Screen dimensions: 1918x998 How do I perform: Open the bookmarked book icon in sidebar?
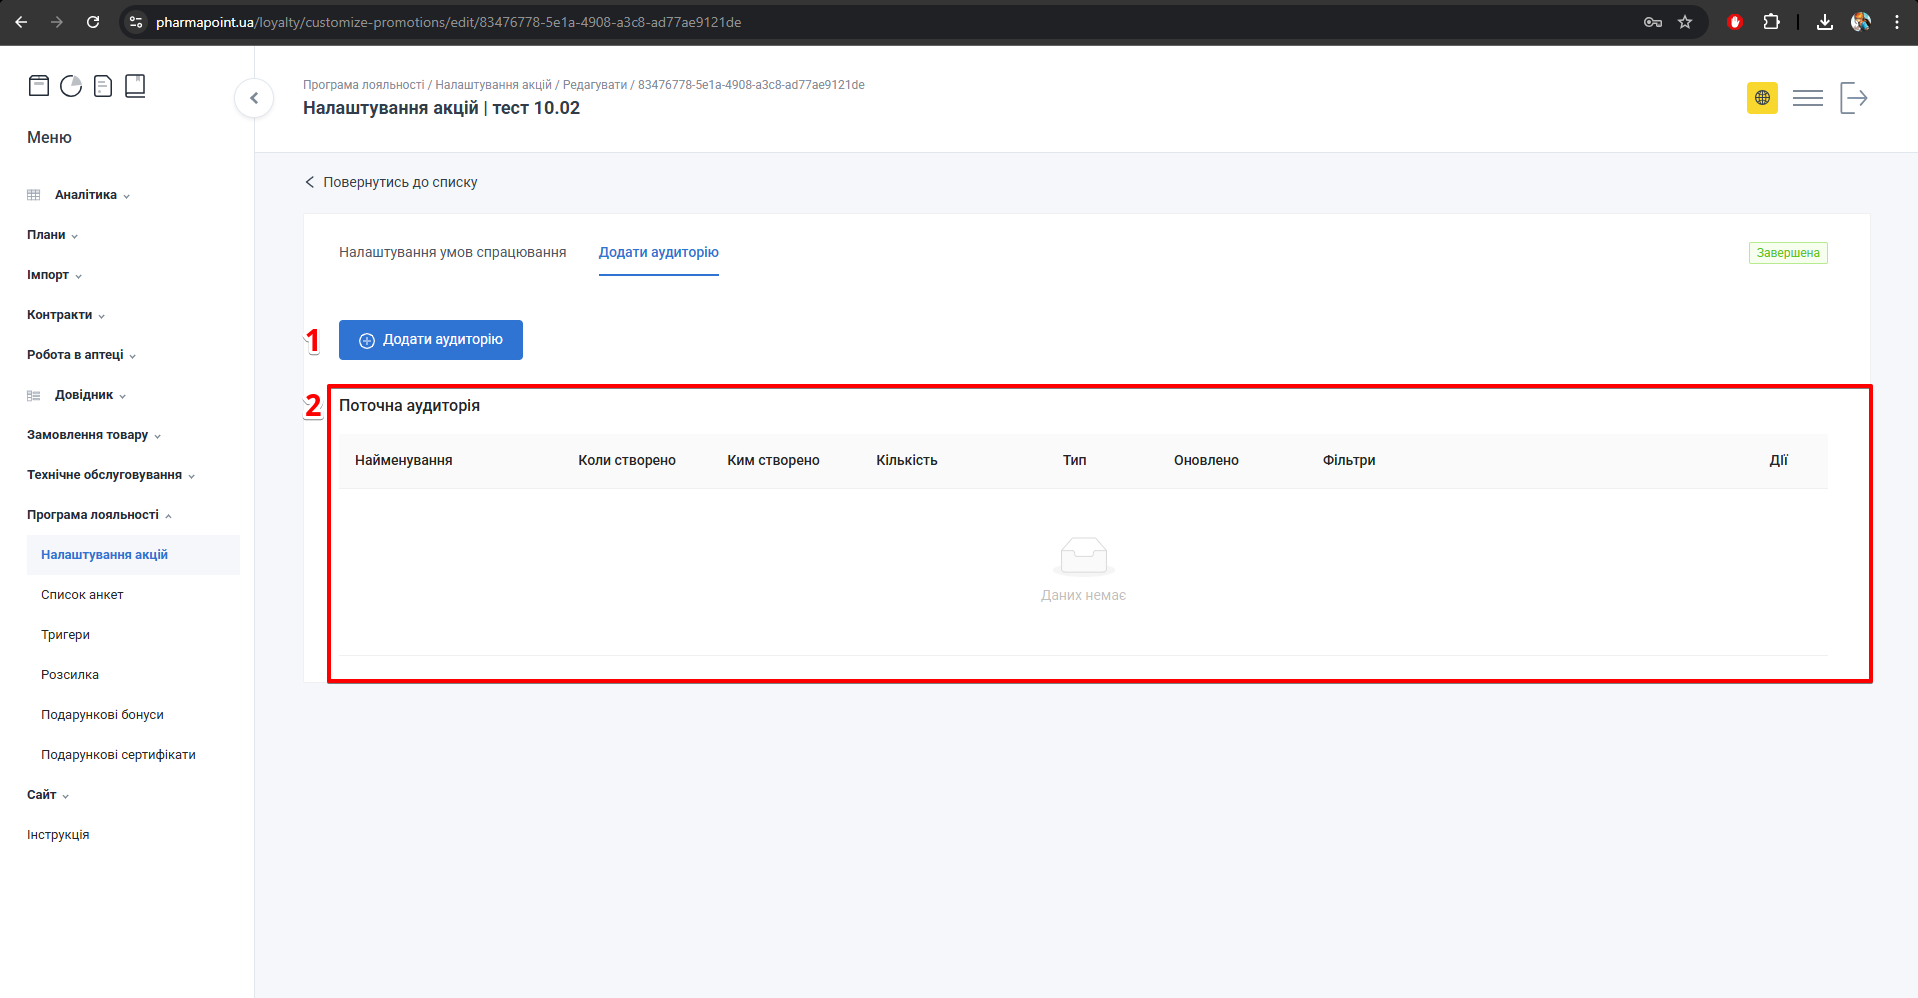[x=135, y=86]
